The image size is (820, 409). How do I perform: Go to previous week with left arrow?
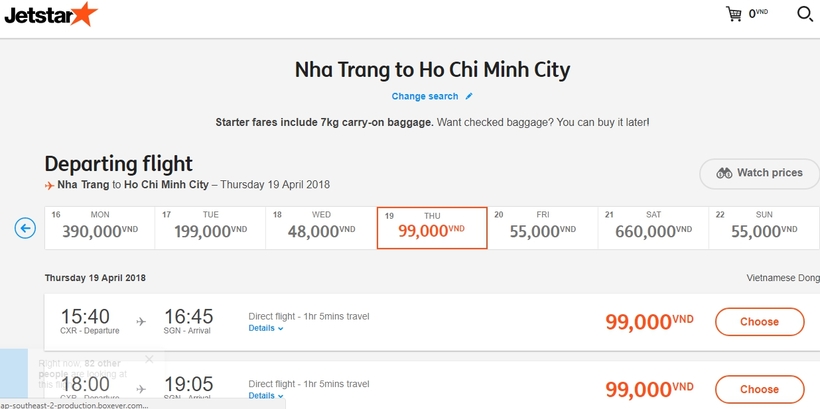click(x=25, y=228)
